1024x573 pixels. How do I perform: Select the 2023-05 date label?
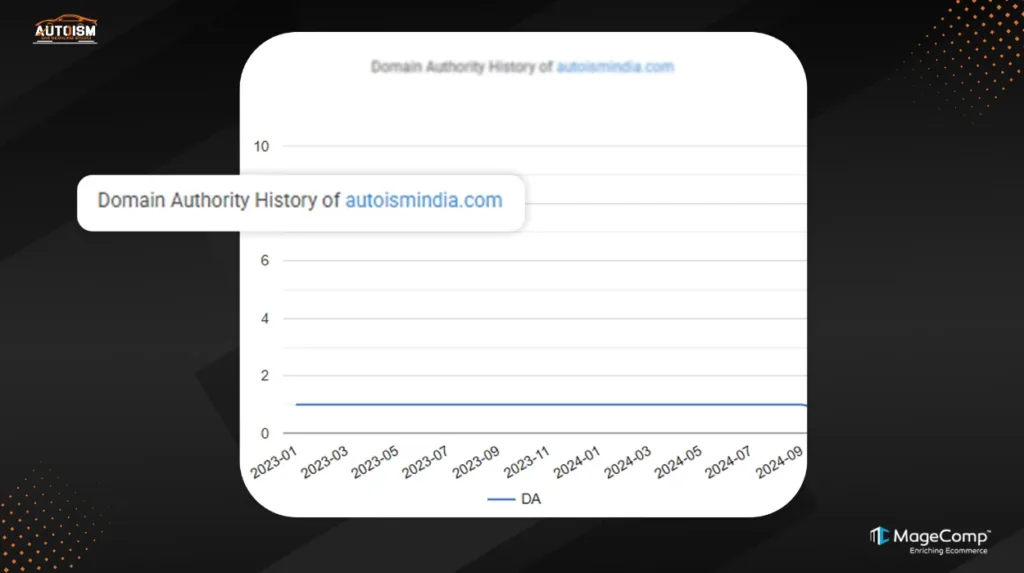pos(374,461)
